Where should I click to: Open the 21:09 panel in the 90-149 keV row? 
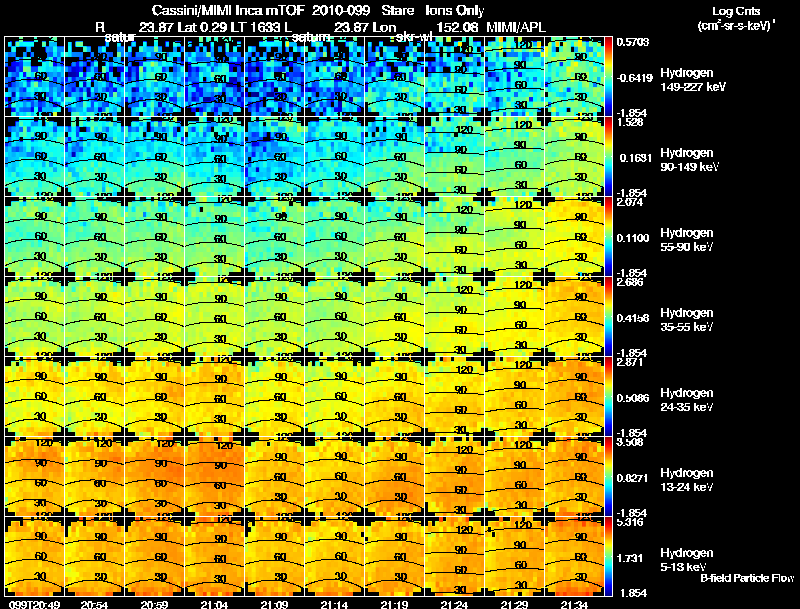pyautogui.click(x=274, y=157)
